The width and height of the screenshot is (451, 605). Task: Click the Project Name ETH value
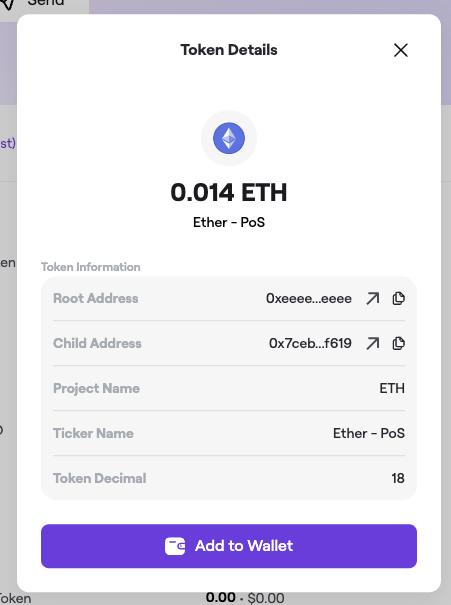[392, 388]
